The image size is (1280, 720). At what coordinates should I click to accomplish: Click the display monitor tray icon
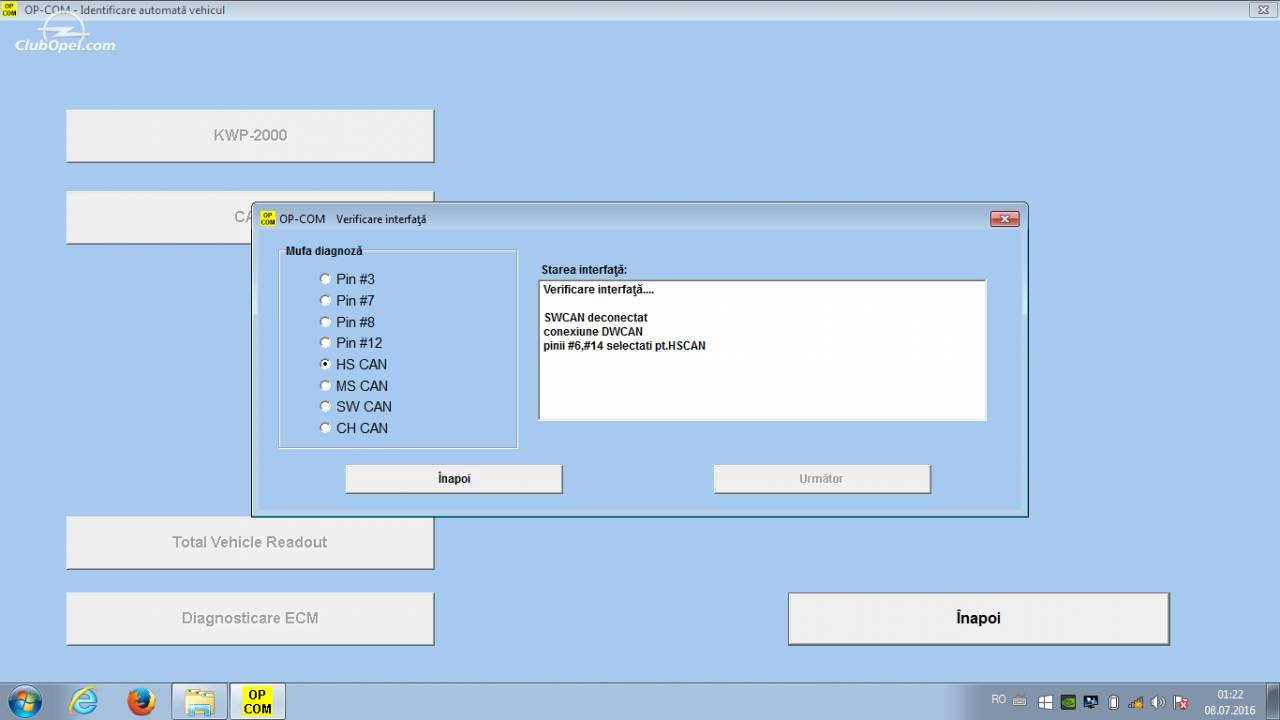(1091, 702)
